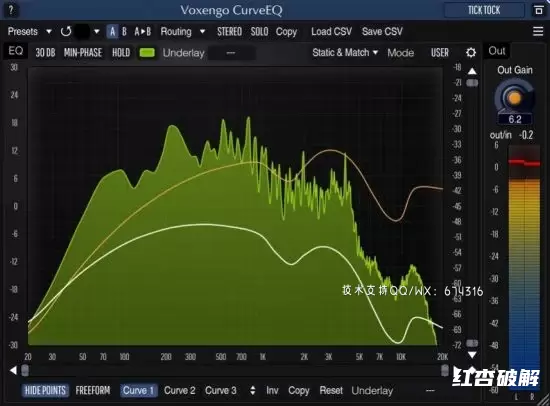This screenshot has width=550, height=406.
Task: Select Curve 2
Action: [x=180, y=390]
